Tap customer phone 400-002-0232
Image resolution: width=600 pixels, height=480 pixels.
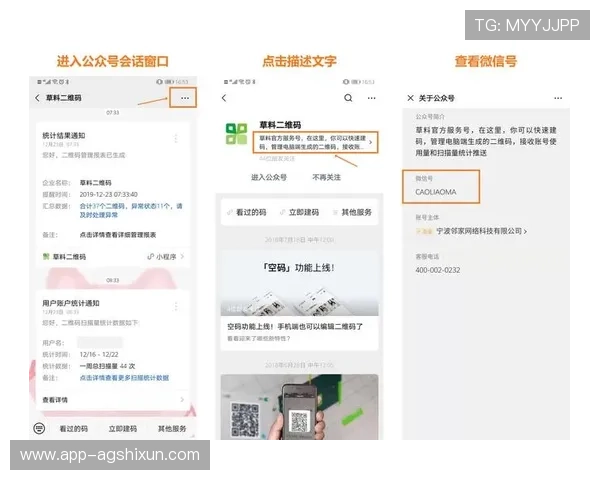438,270
